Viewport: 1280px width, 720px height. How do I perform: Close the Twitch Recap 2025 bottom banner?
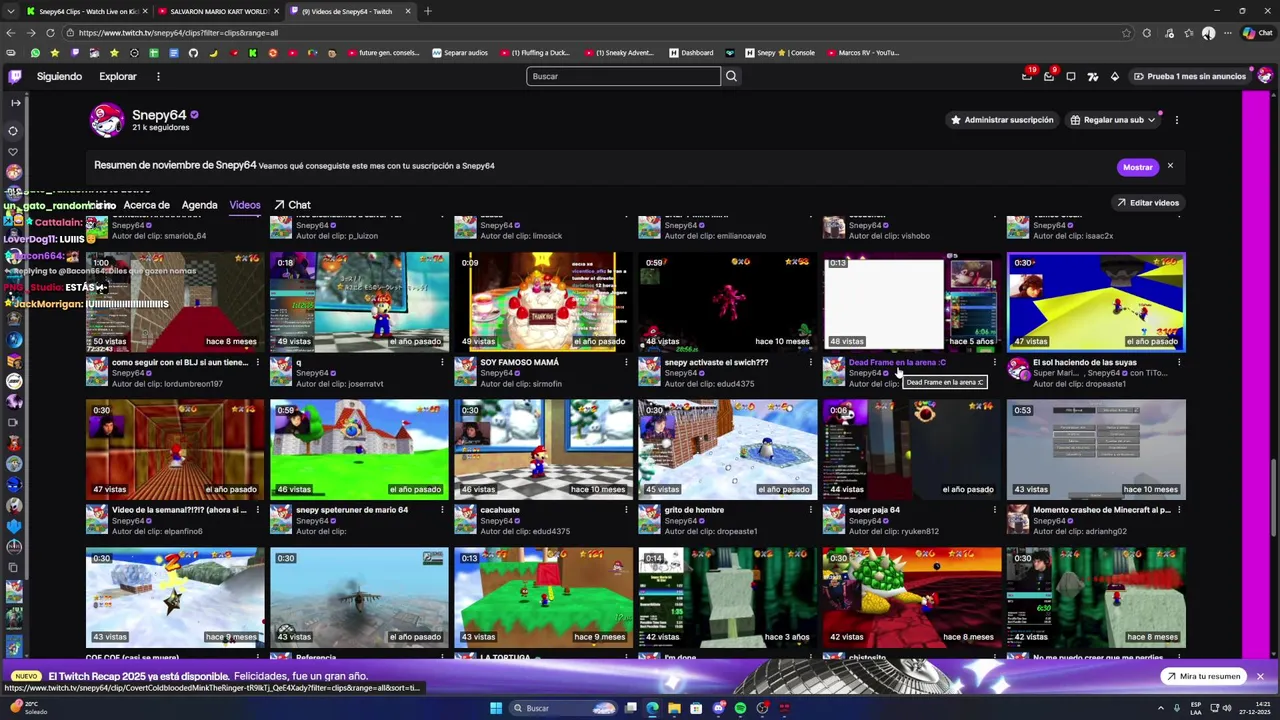(1260, 677)
